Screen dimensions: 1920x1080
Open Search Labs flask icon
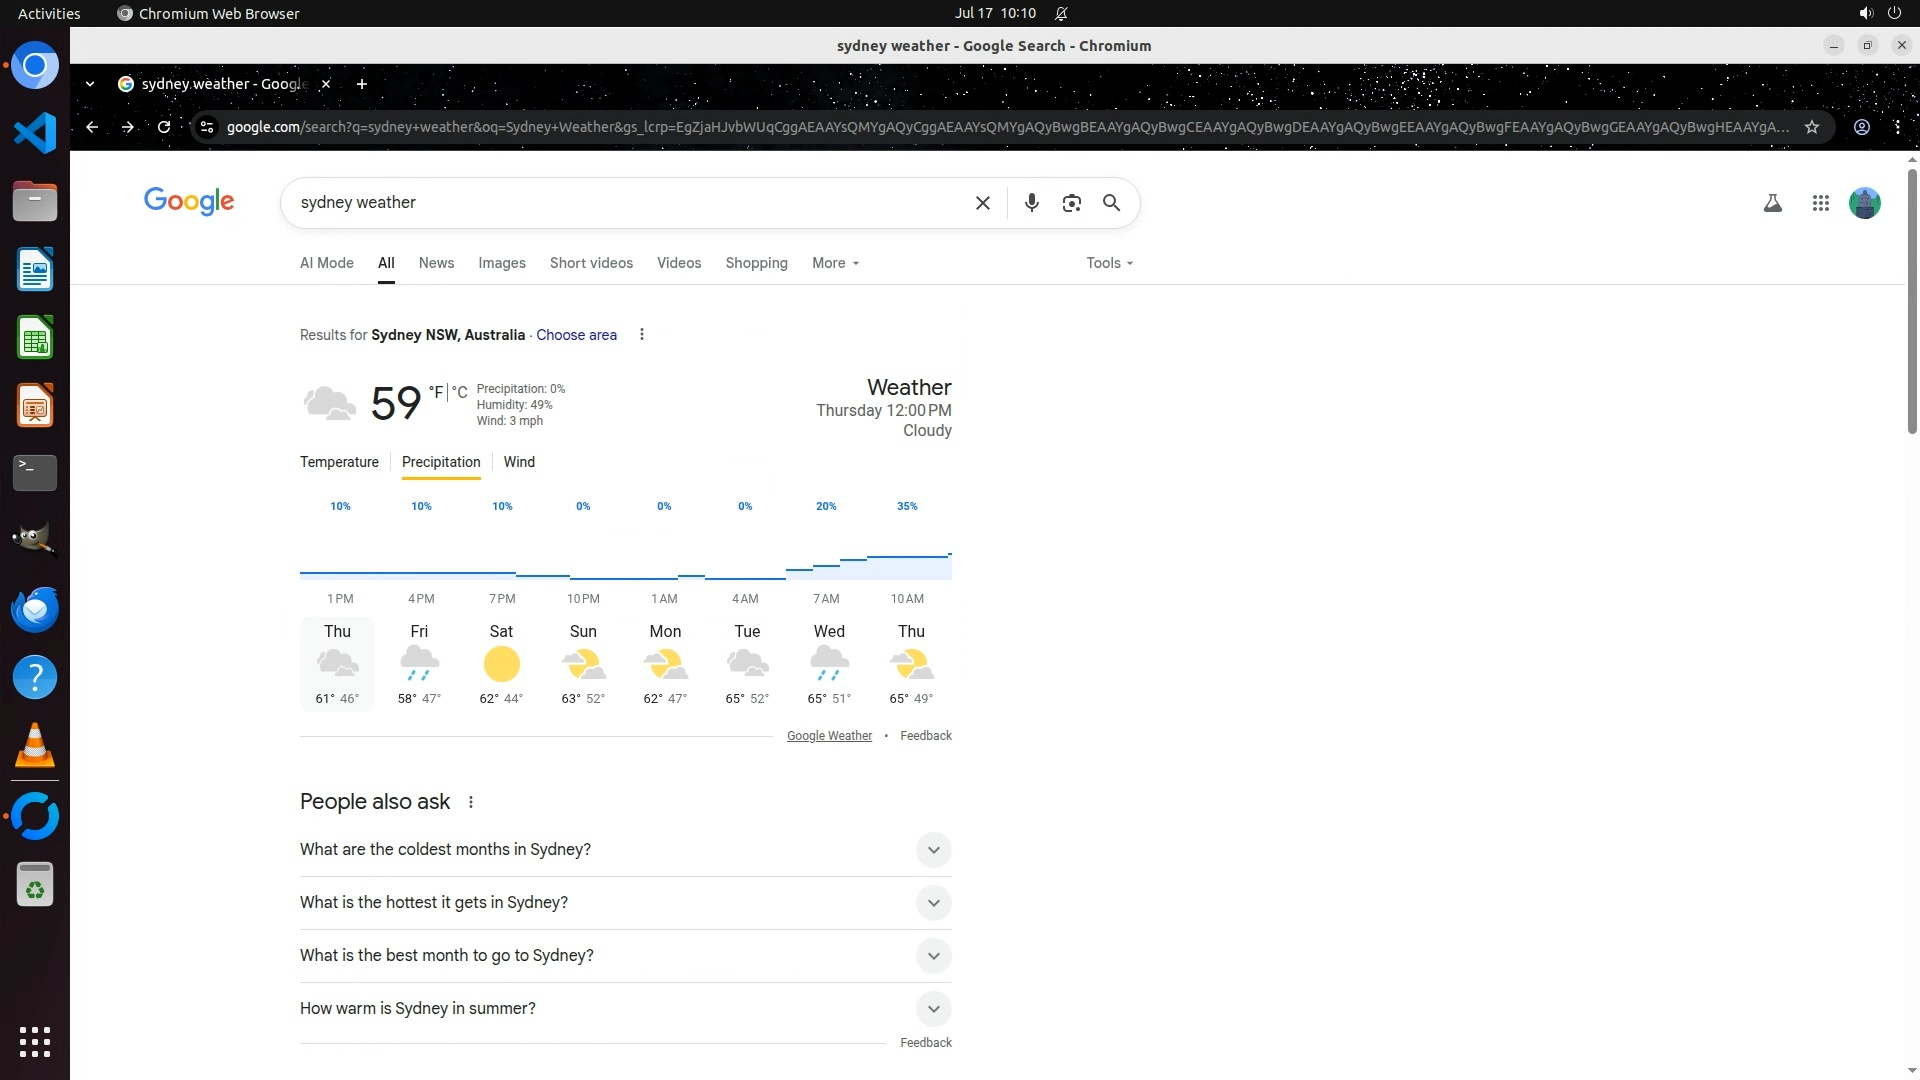(x=1772, y=203)
